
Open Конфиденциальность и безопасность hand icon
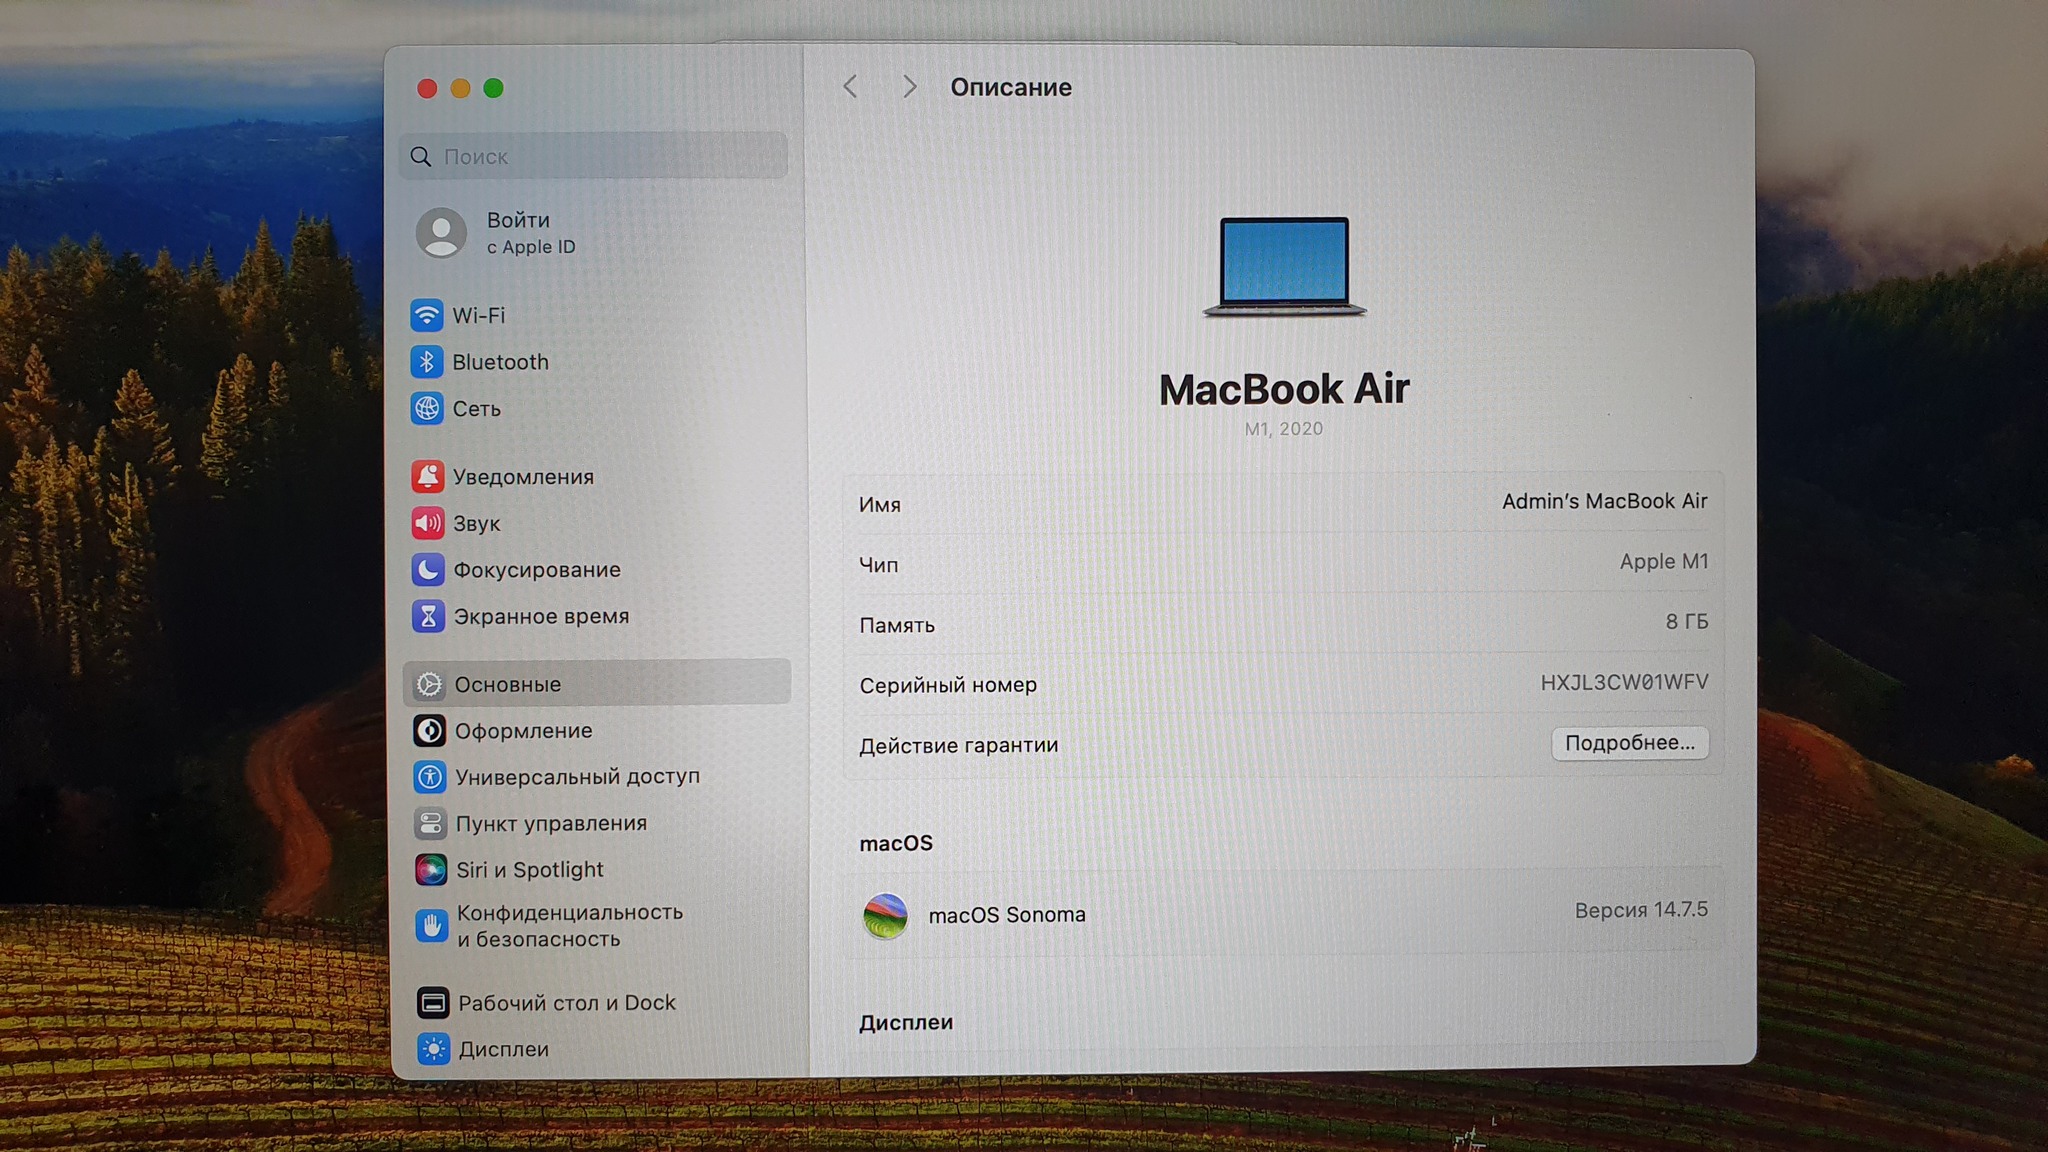pyautogui.click(x=431, y=926)
